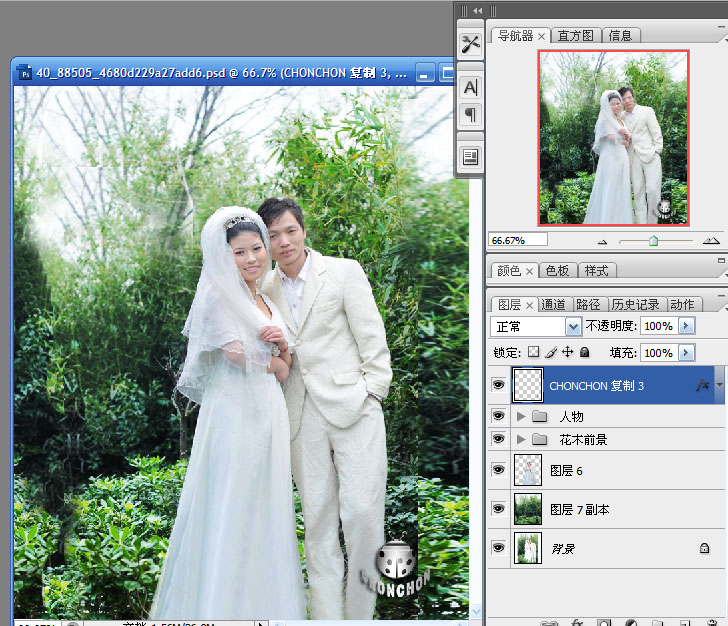The width and height of the screenshot is (728, 626).
Task: Open the 不透明度 opacity slider arrow
Action: (686, 326)
